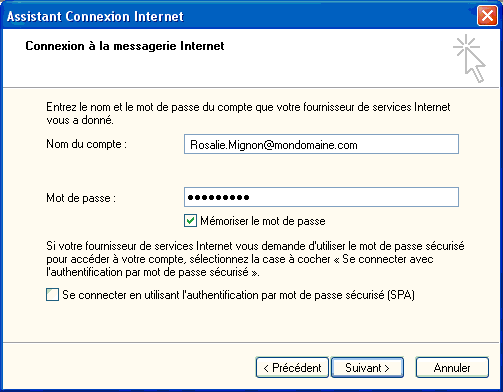
Task: Click the 'Mémoriser le mot de passe' label text
Action: pyautogui.click(x=263, y=221)
